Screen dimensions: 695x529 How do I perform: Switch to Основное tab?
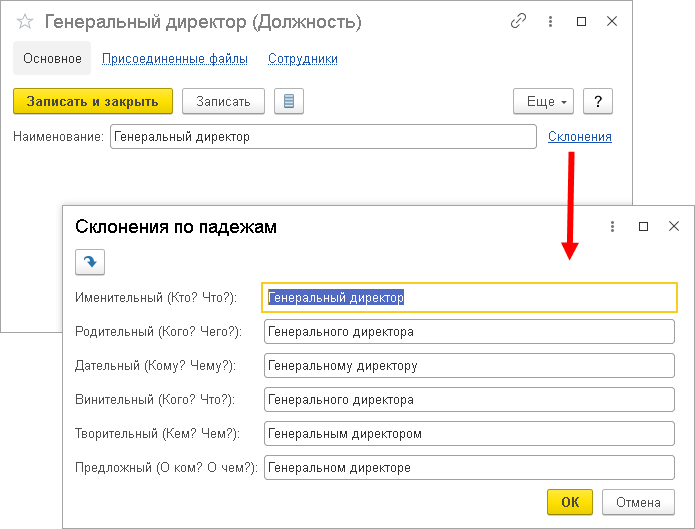tap(52, 59)
